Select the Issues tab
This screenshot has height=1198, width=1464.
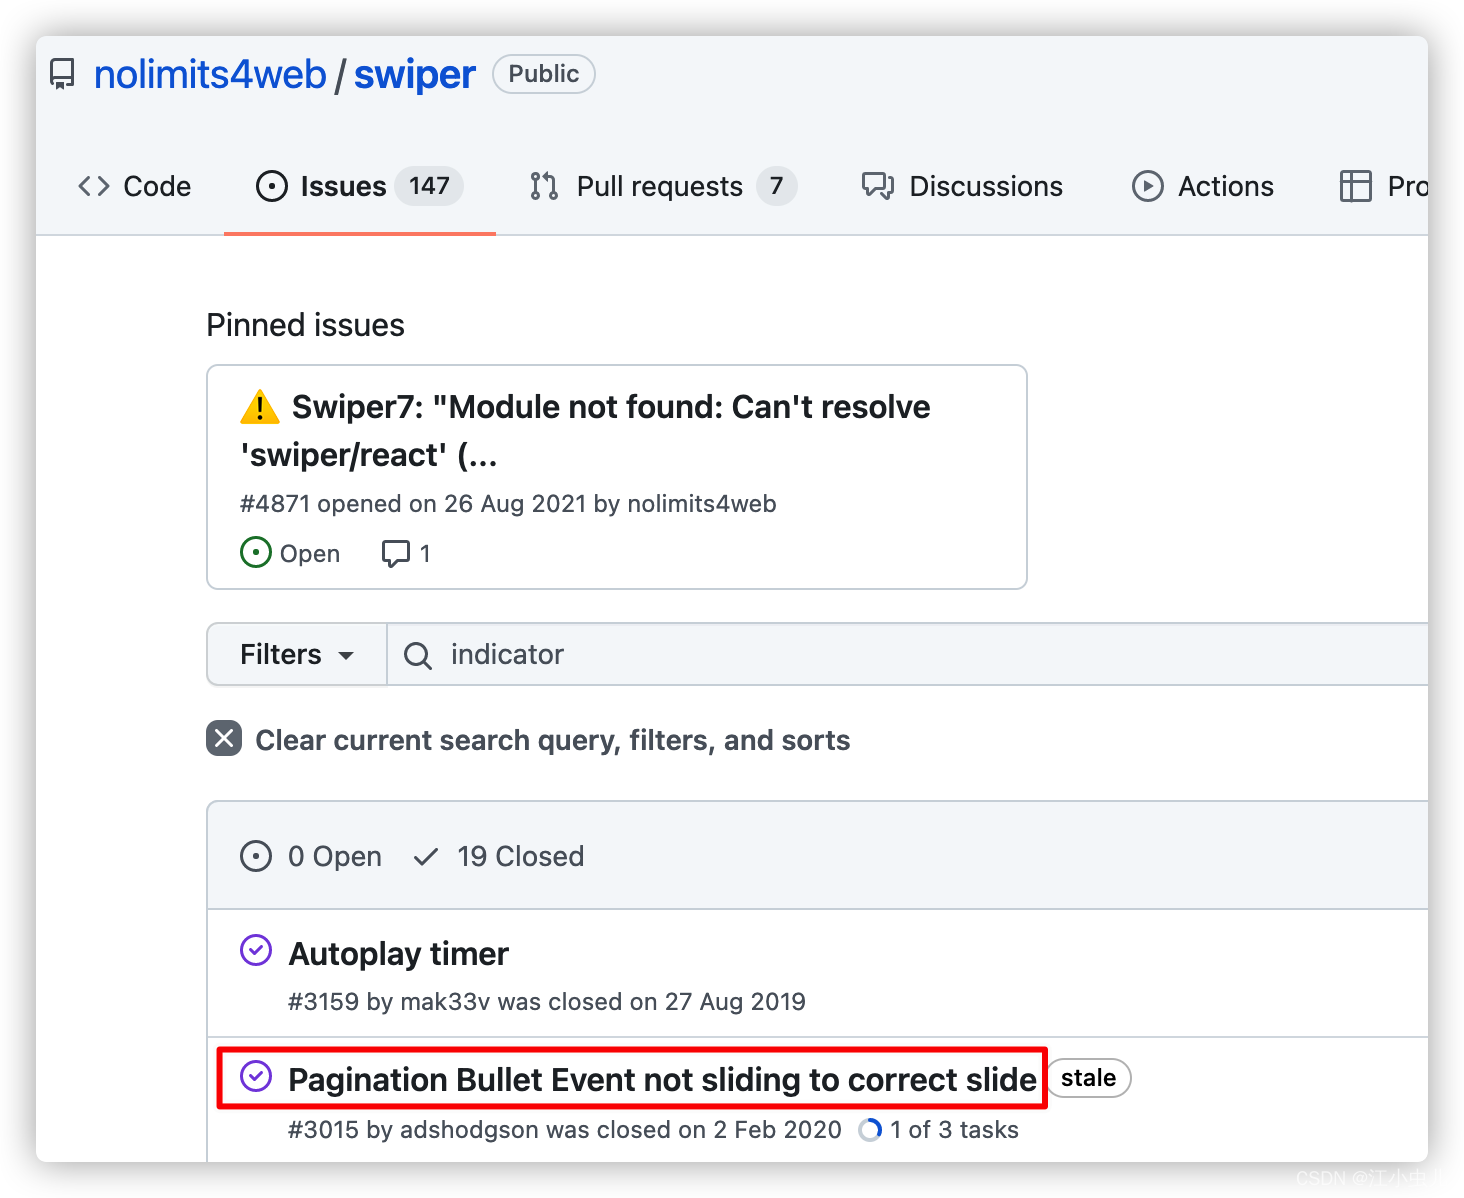point(359,186)
